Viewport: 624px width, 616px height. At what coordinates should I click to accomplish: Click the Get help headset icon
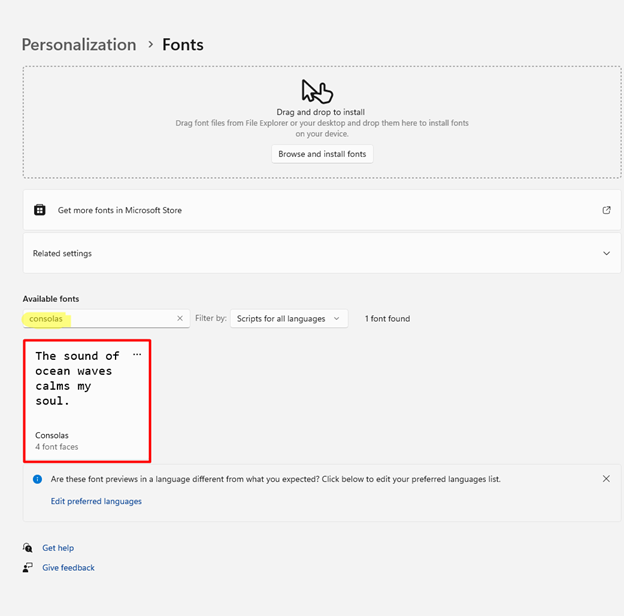[28, 548]
